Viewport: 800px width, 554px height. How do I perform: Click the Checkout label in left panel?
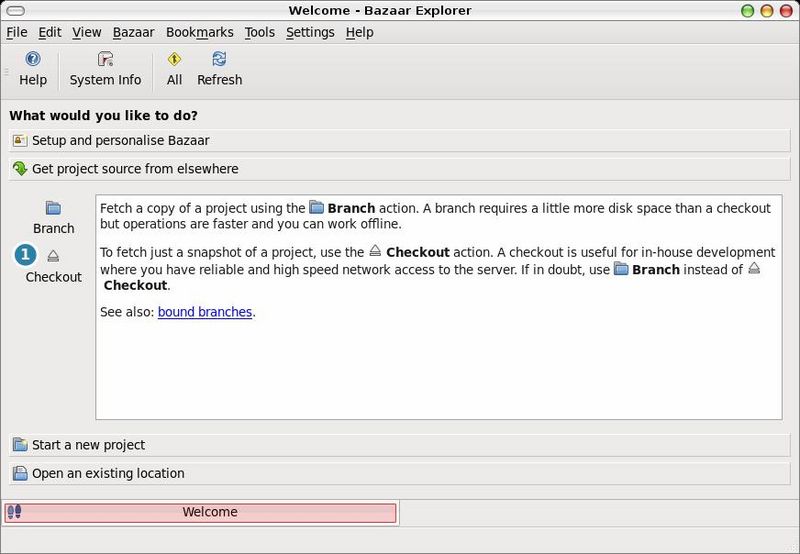[x=54, y=277]
